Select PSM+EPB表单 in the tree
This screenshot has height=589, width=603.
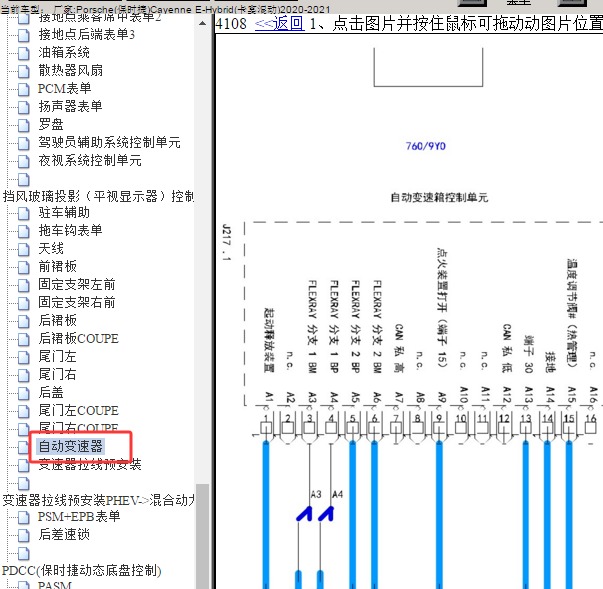[x=79, y=516]
